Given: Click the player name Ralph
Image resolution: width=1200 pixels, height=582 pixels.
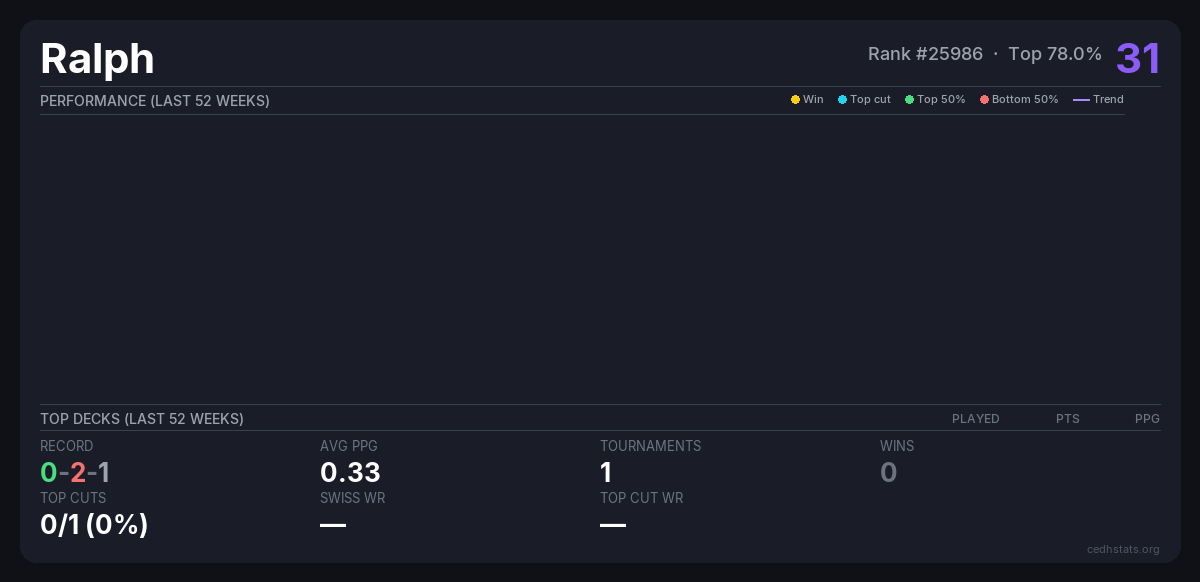Looking at the screenshot, I should point(97,59).
